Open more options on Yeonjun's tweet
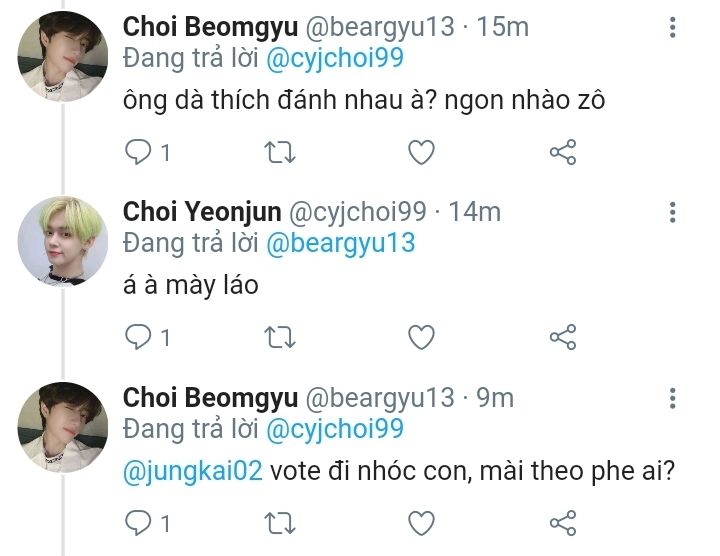 pos(672,212)
